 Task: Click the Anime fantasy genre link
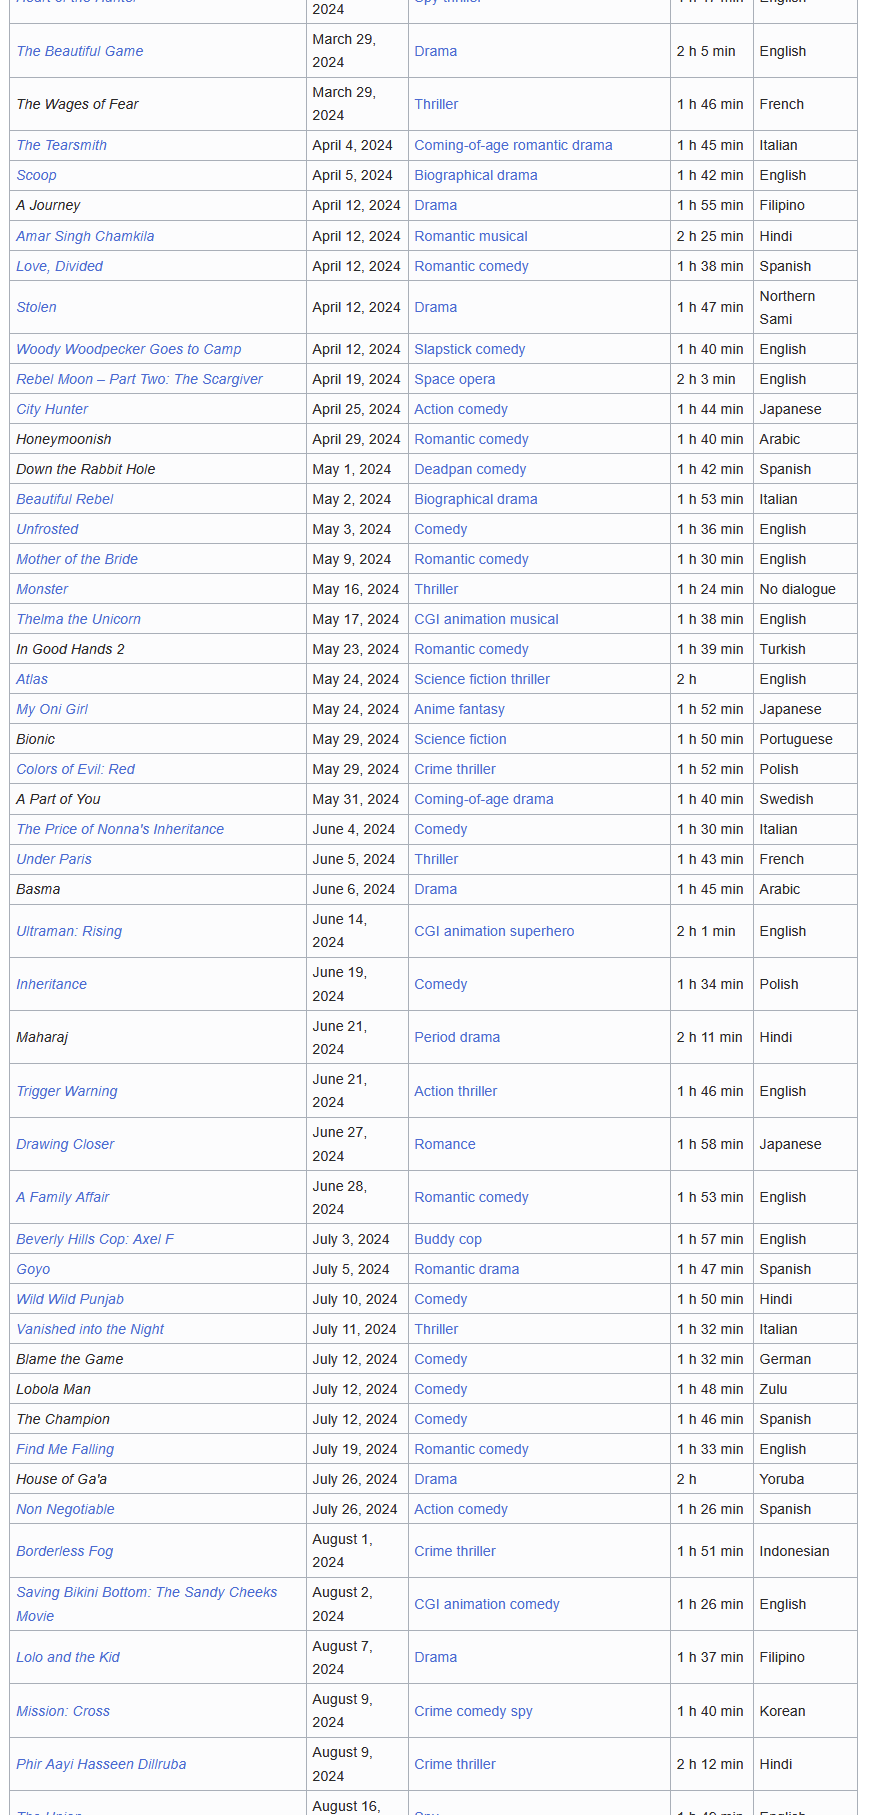point(459,709)
